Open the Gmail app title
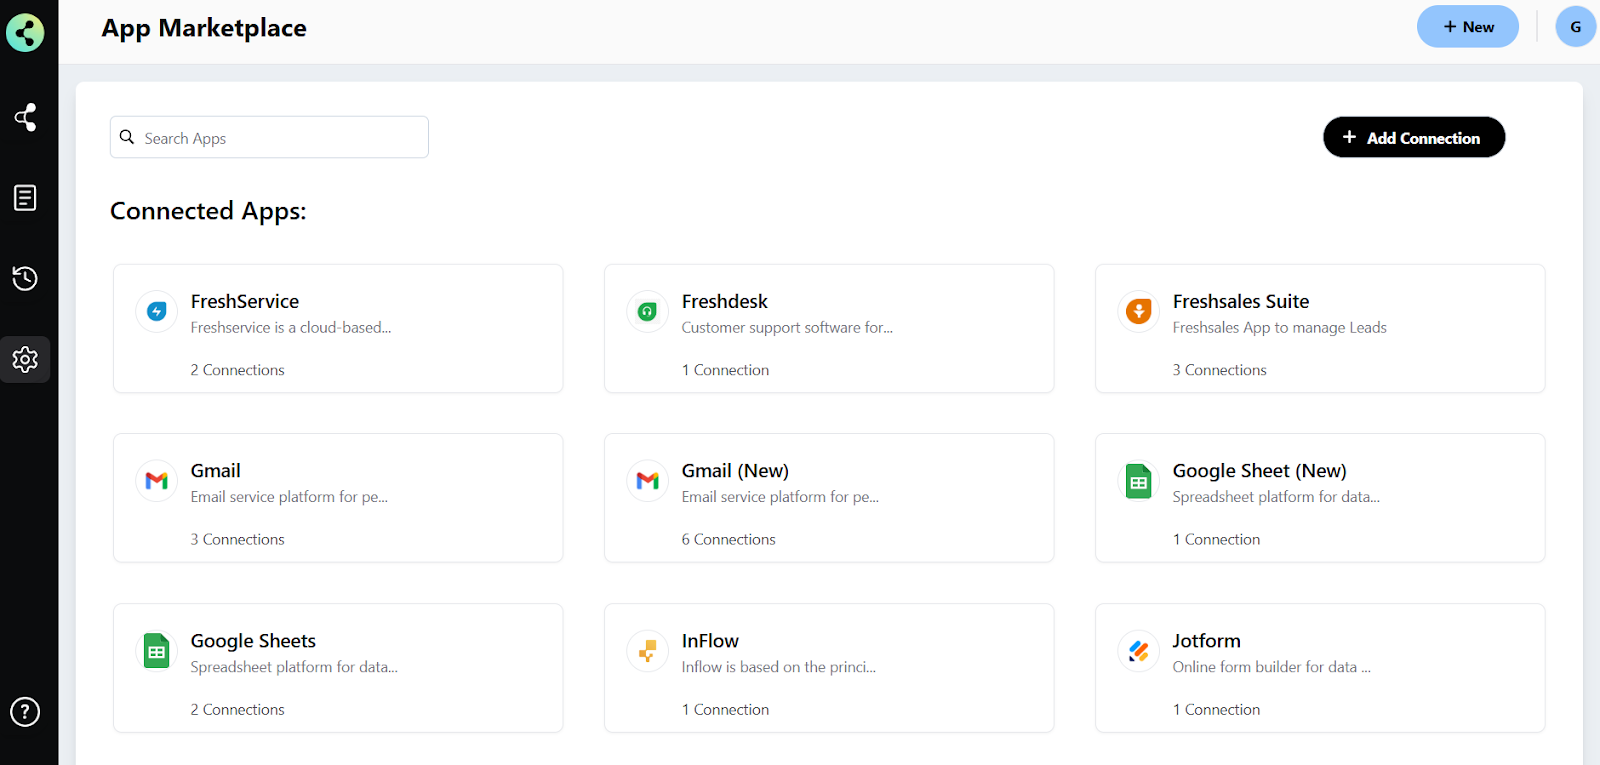This screenshot has height=765, width=1600. click(x=216, y=470)
